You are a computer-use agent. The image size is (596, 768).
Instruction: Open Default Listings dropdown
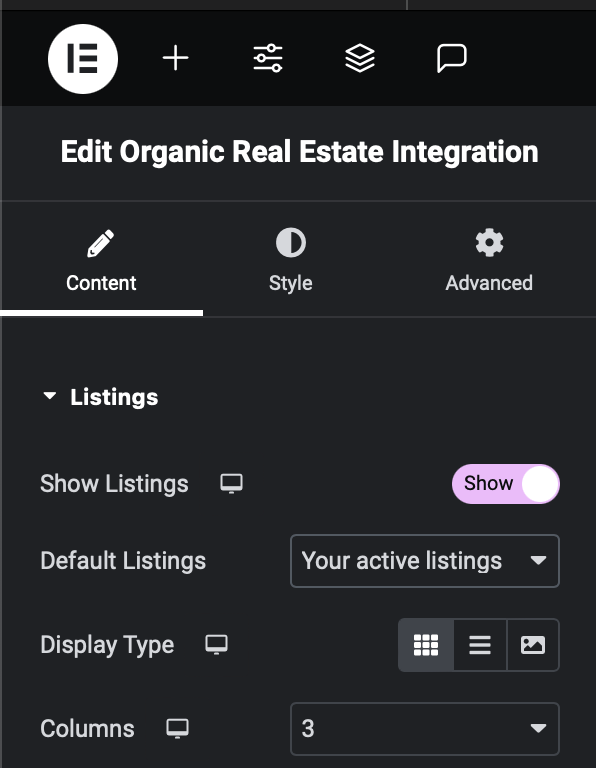point(425,561)
